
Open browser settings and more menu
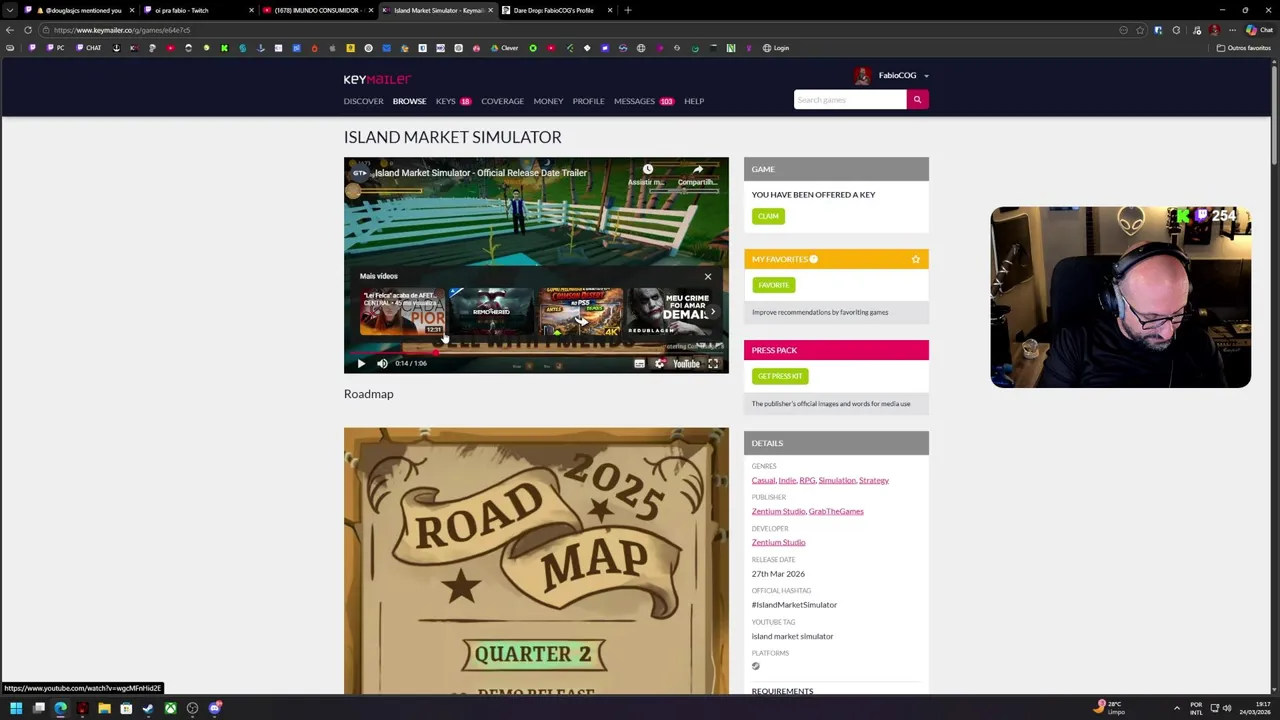click(1232, 30)
